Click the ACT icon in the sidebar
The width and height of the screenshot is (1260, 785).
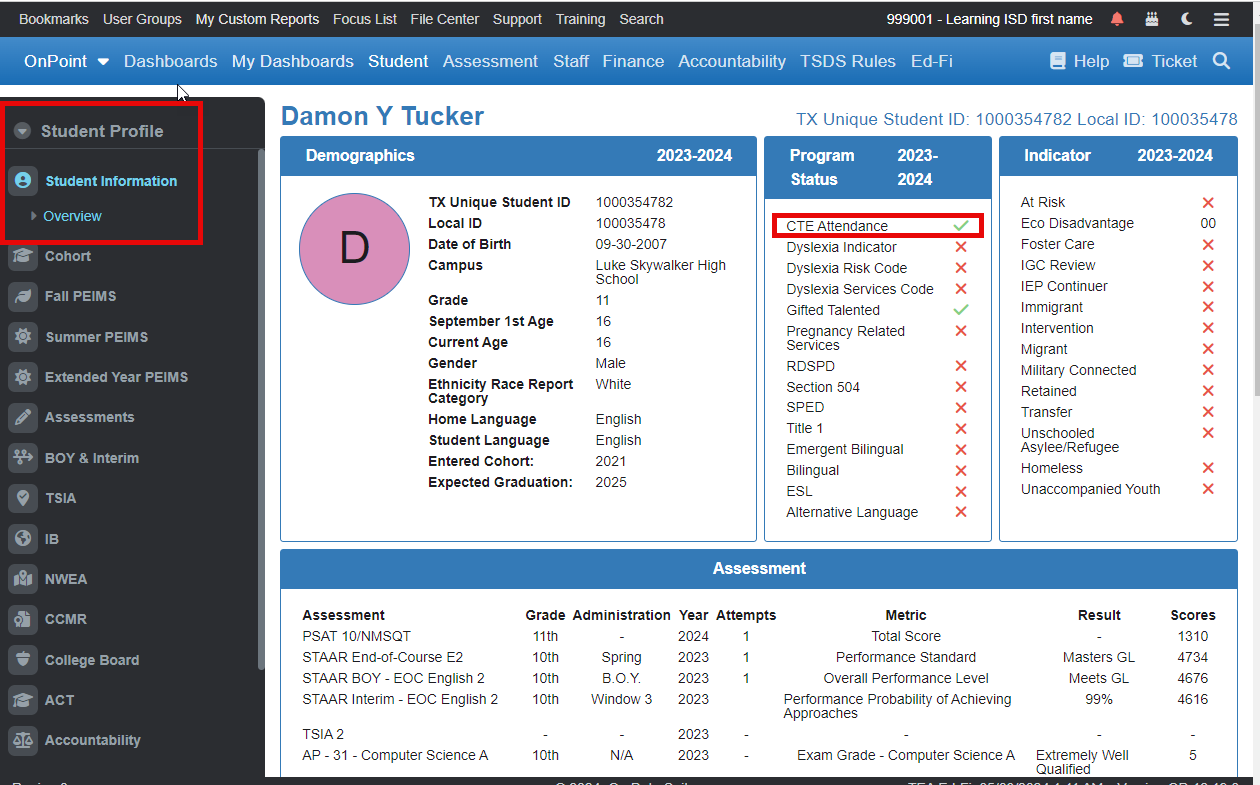coord(22,700)
